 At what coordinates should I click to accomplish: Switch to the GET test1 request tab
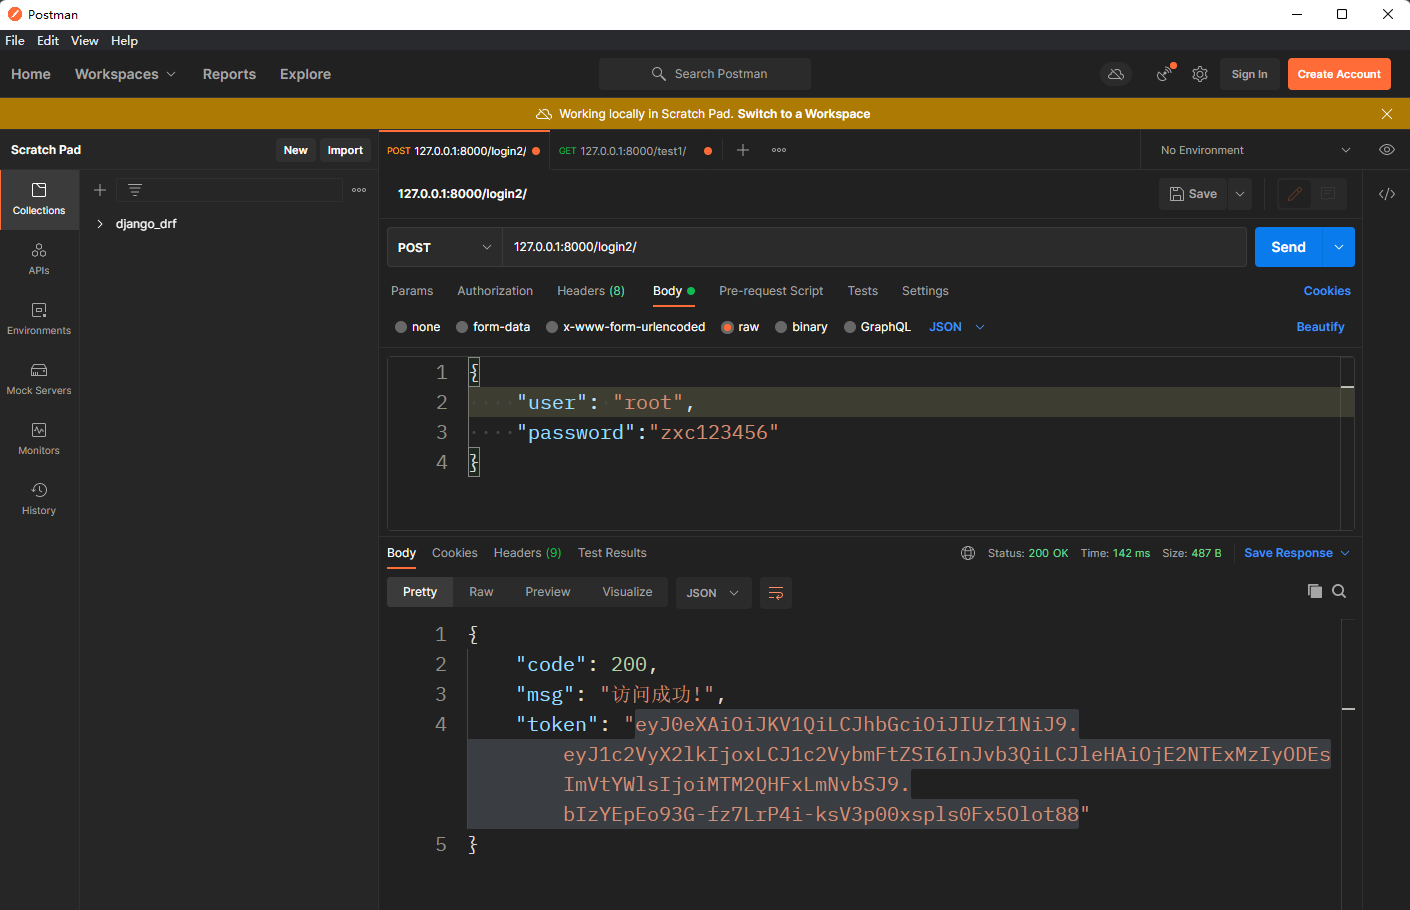point(634,151)
